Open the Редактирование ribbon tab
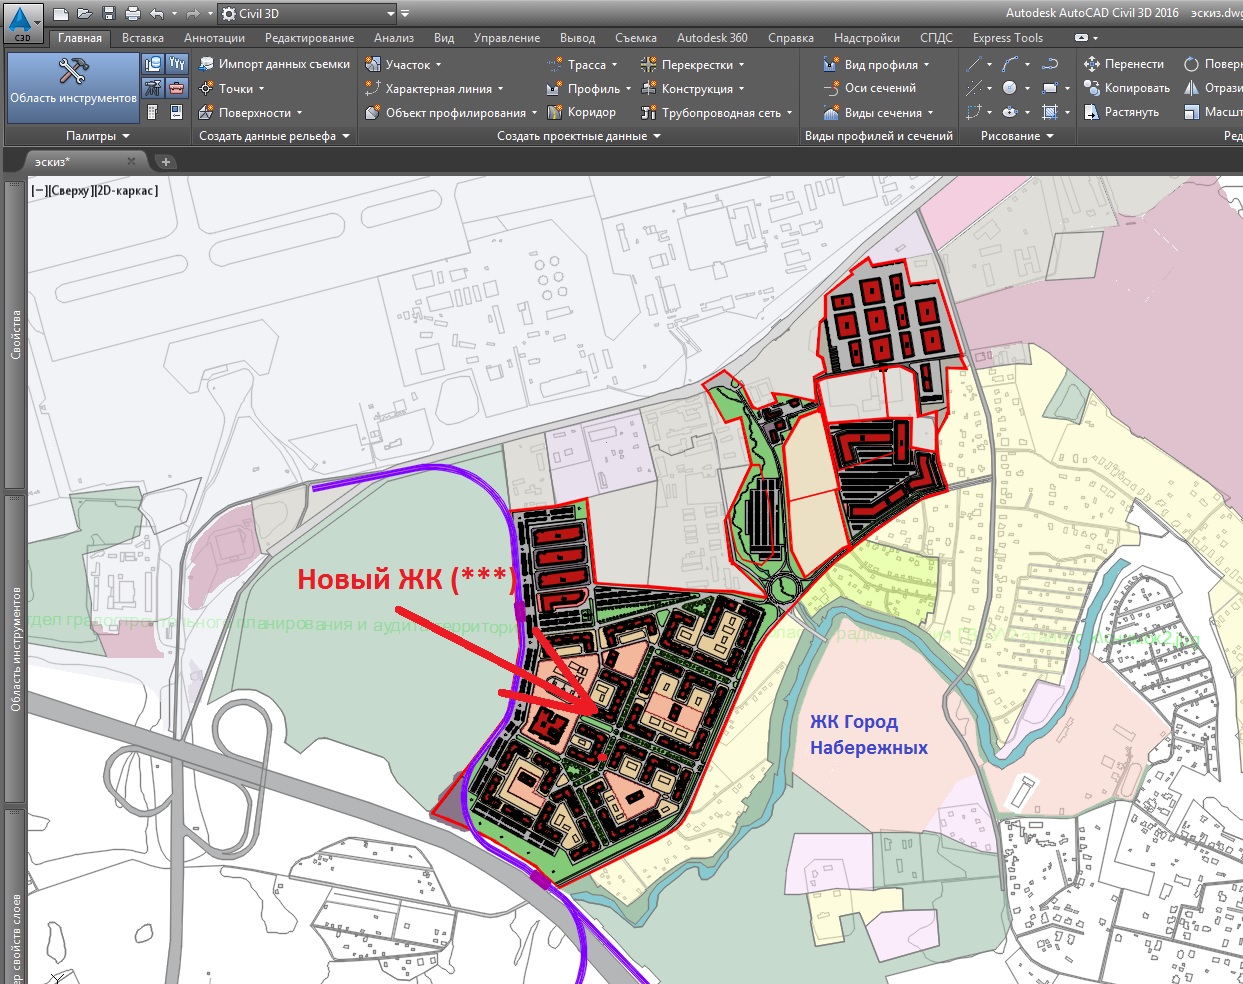 309,38
